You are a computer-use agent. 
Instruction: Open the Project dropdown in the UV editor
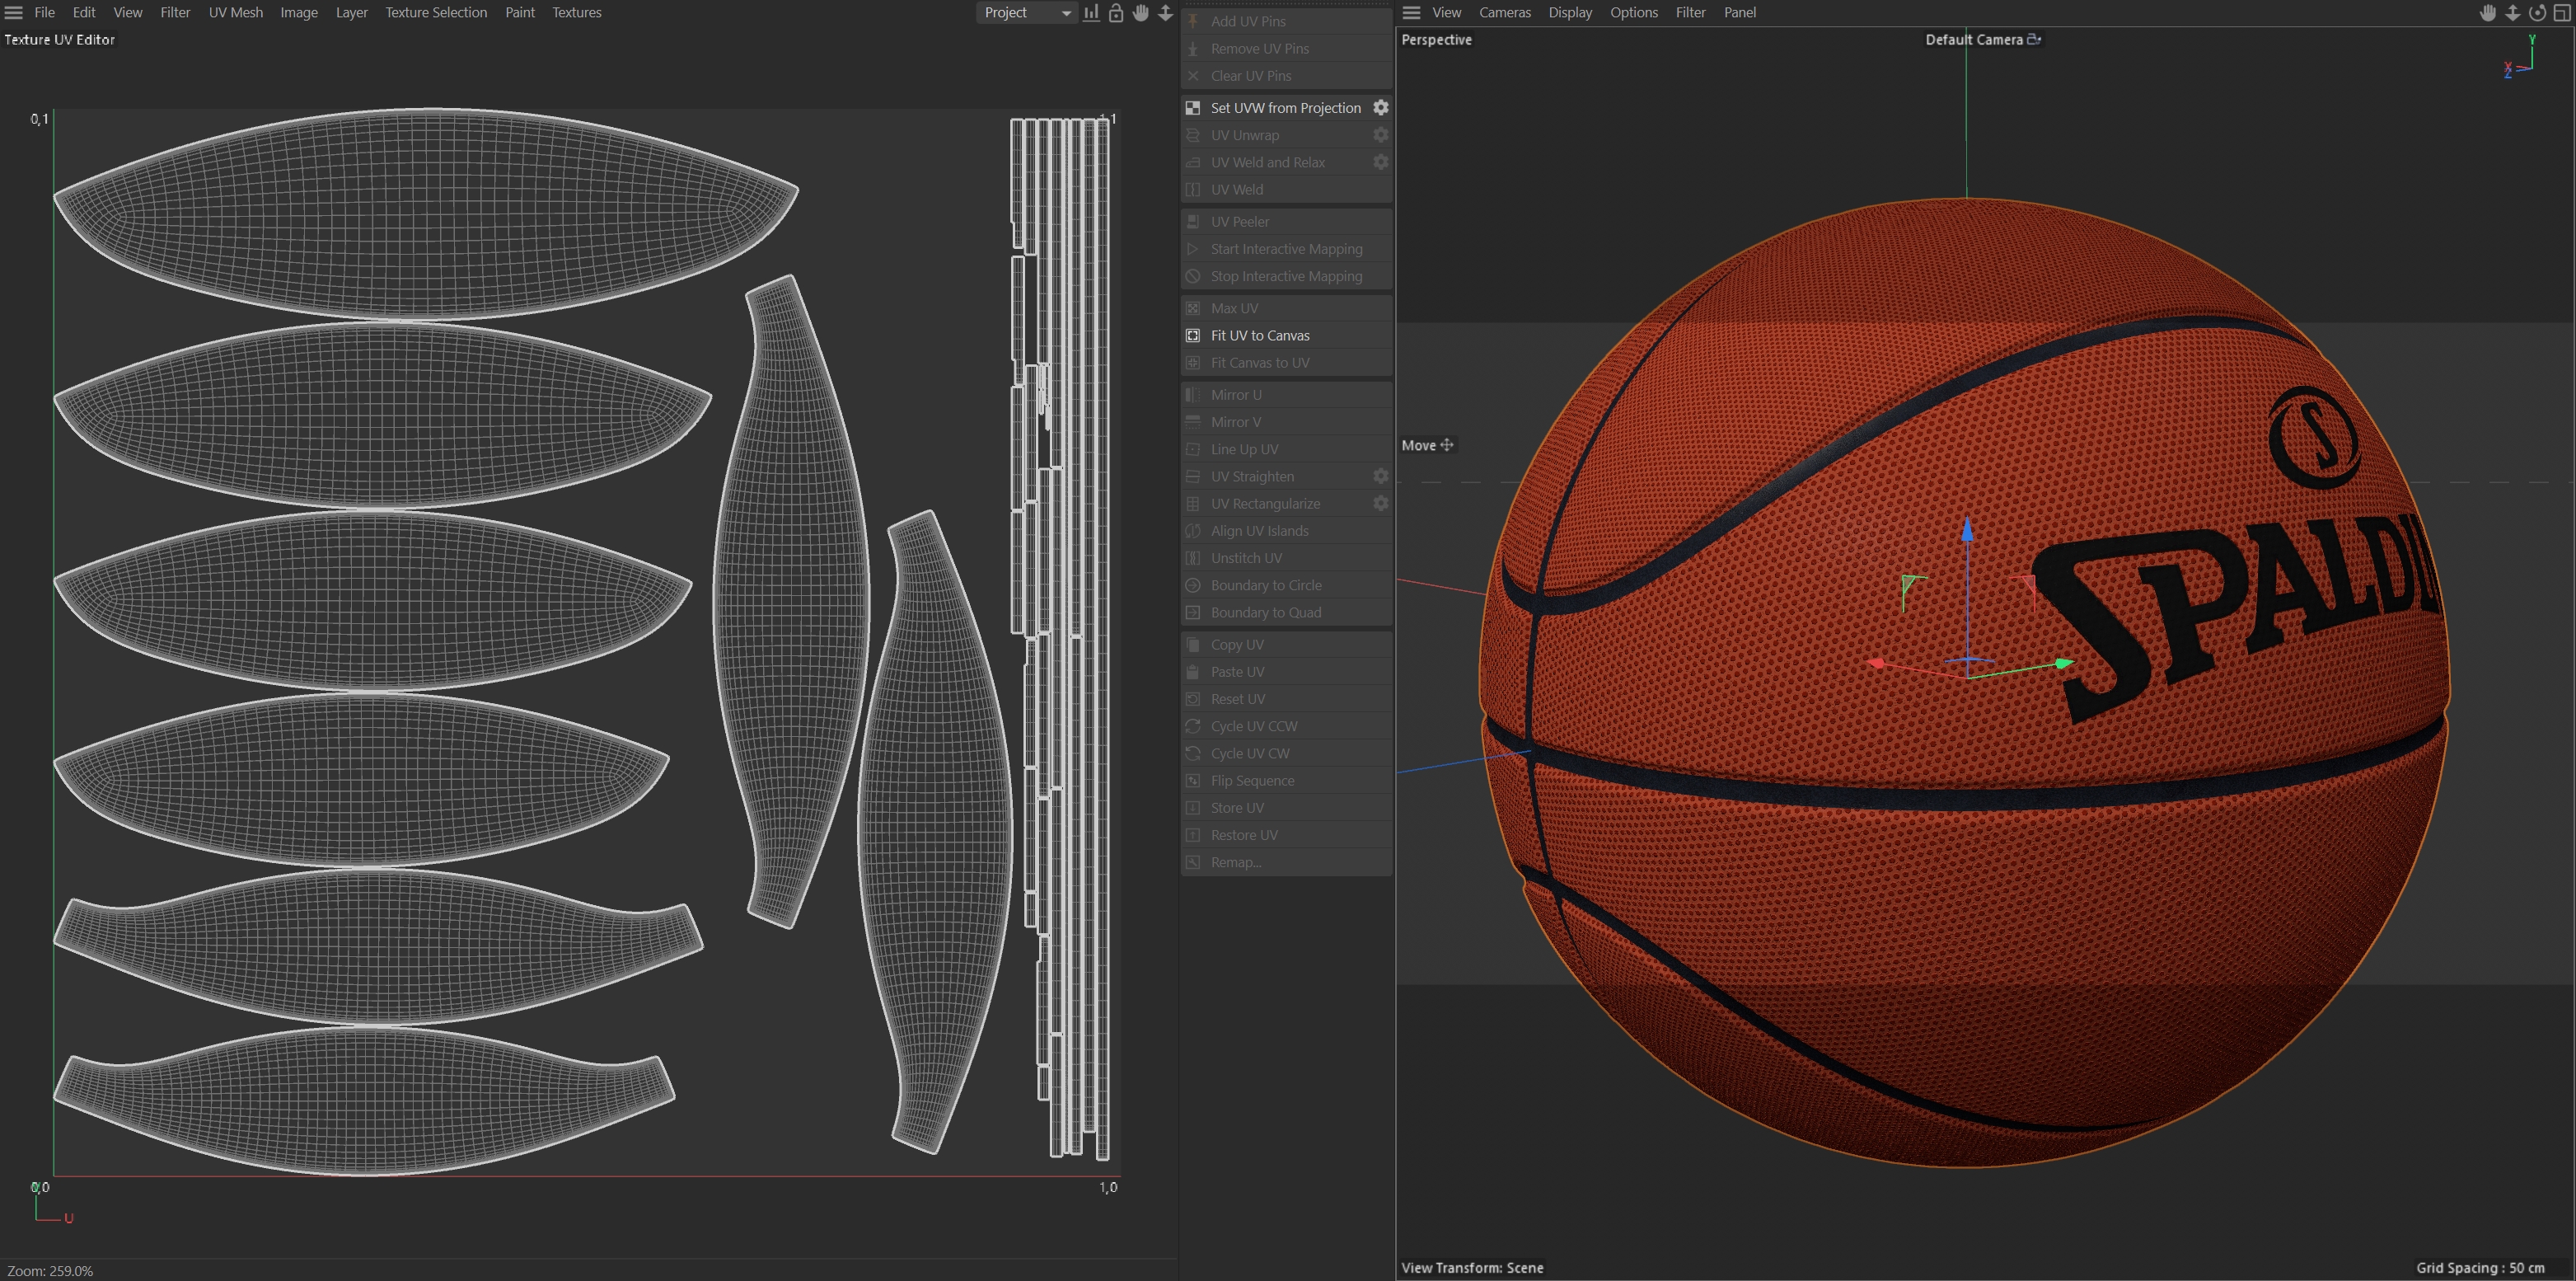pyautogui.click(x=1027, y=13)
